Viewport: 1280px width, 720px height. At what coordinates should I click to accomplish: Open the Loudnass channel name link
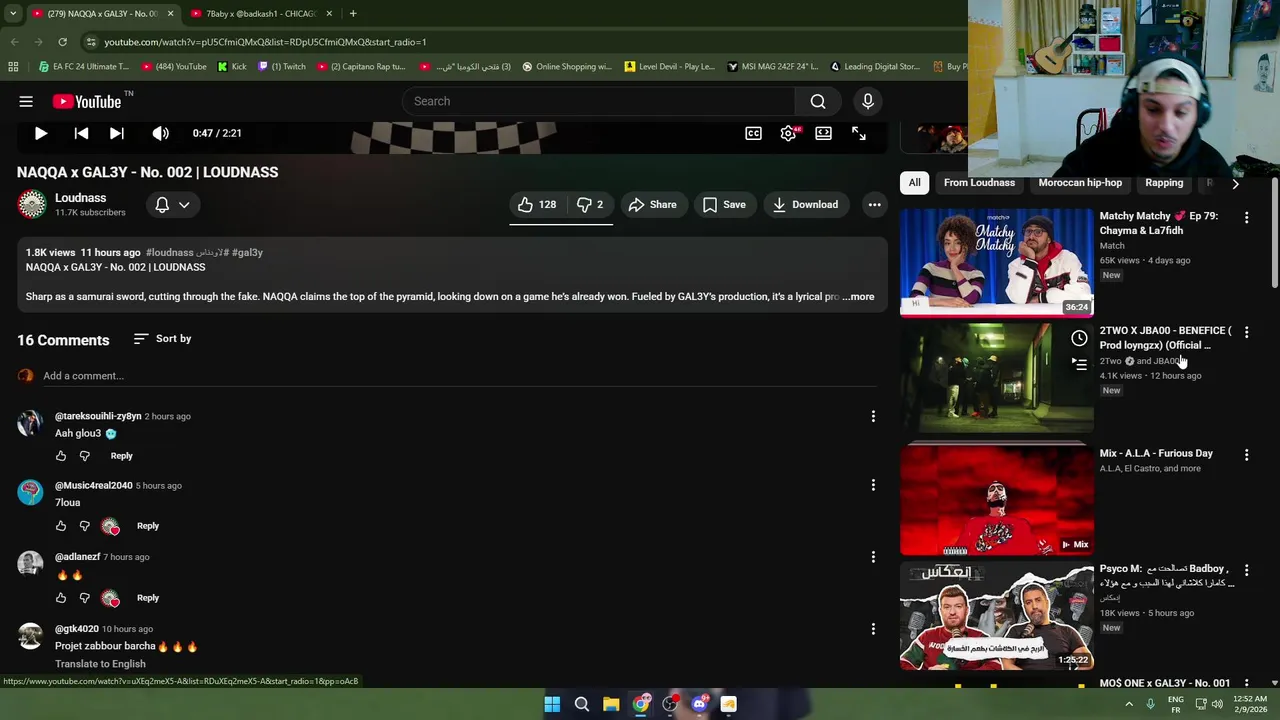click(x=80, y=198)
